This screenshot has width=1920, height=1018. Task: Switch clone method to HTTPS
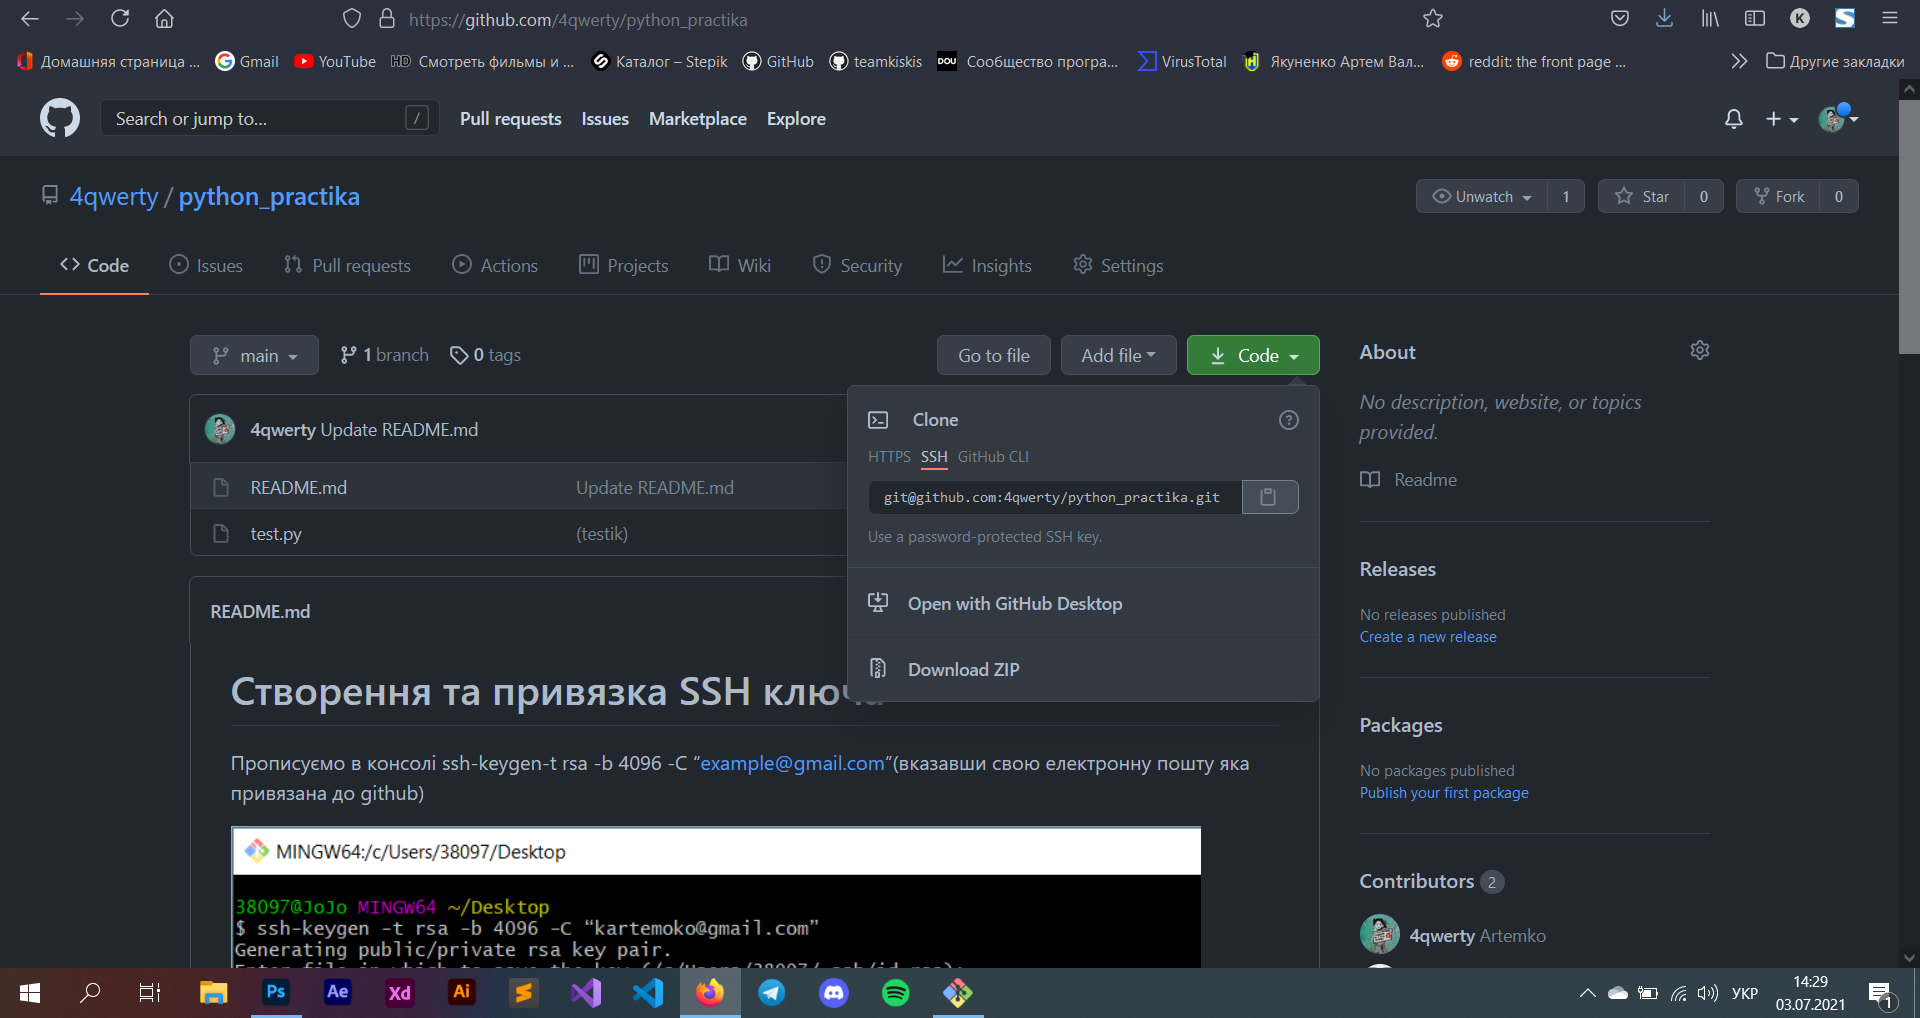(x=889, y=457)
